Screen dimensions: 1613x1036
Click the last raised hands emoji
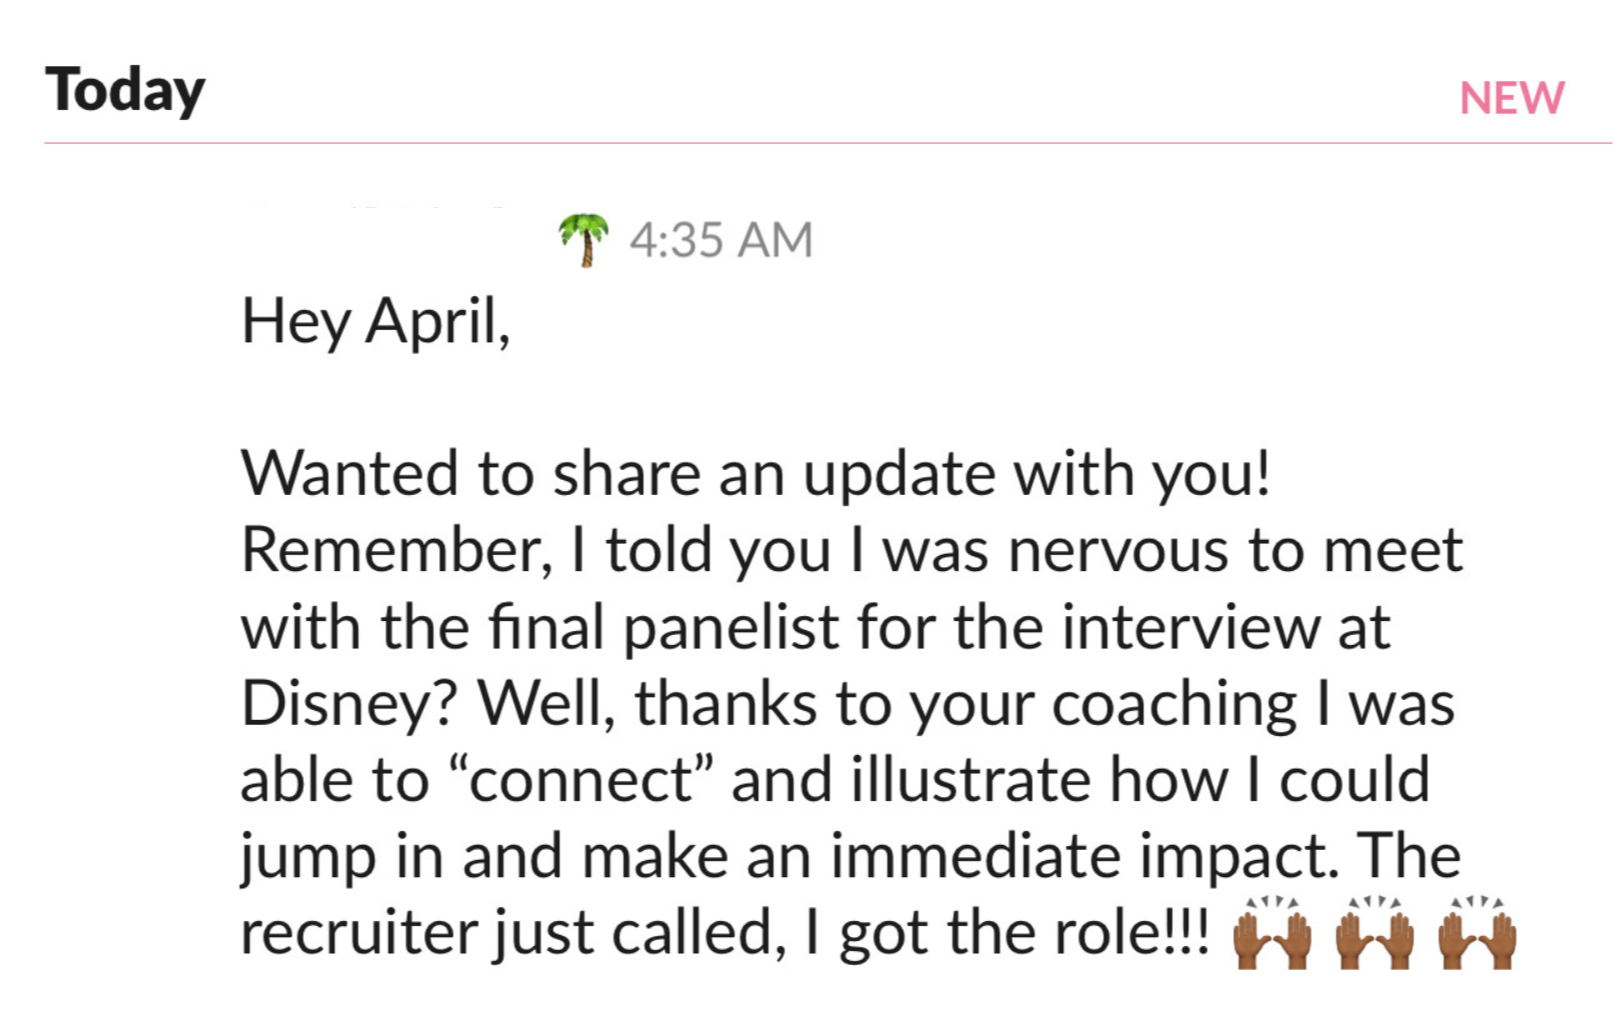tap(1477, 934)
